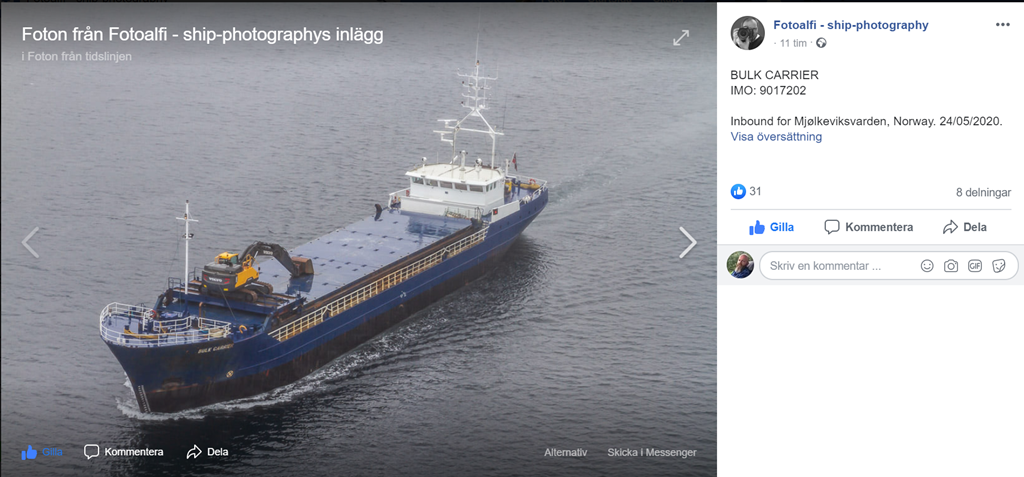Go to the previous photo arrow

[x=30, y=242]
